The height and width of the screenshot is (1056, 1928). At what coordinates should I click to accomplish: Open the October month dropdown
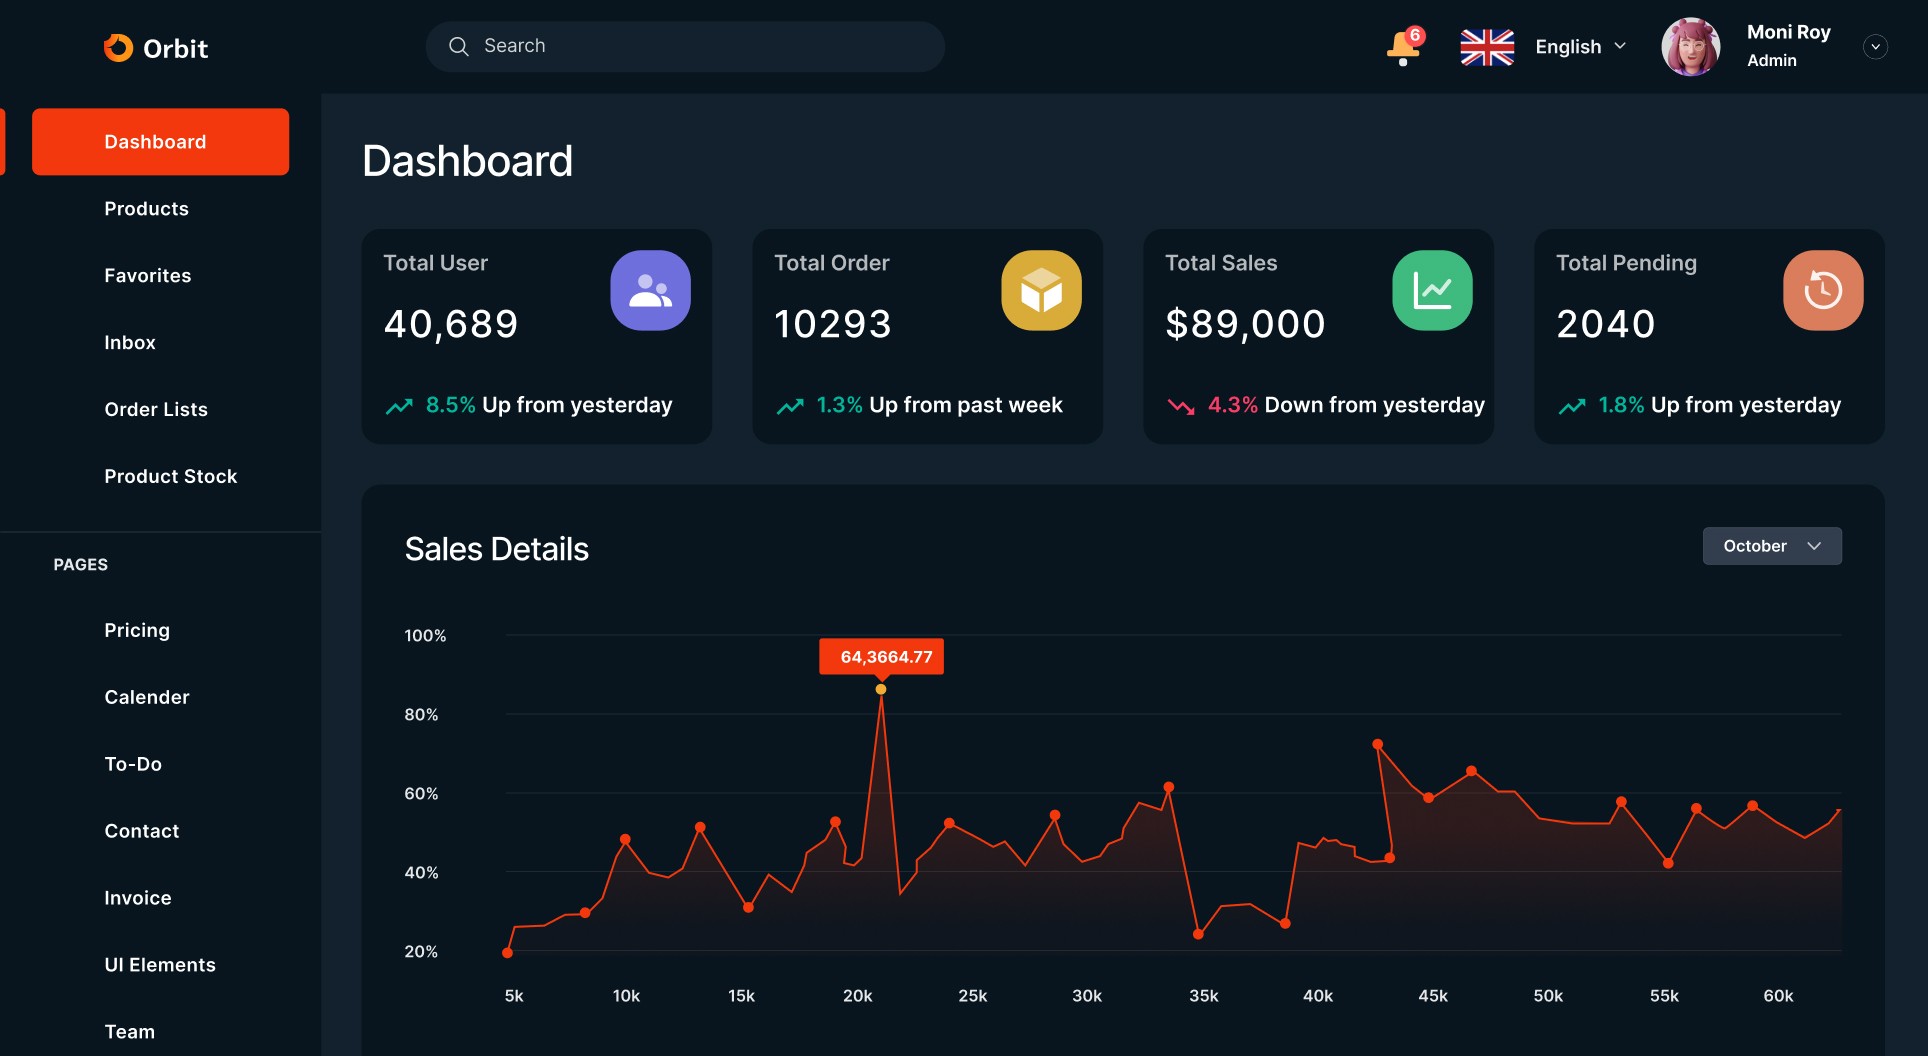(1772, 546)
